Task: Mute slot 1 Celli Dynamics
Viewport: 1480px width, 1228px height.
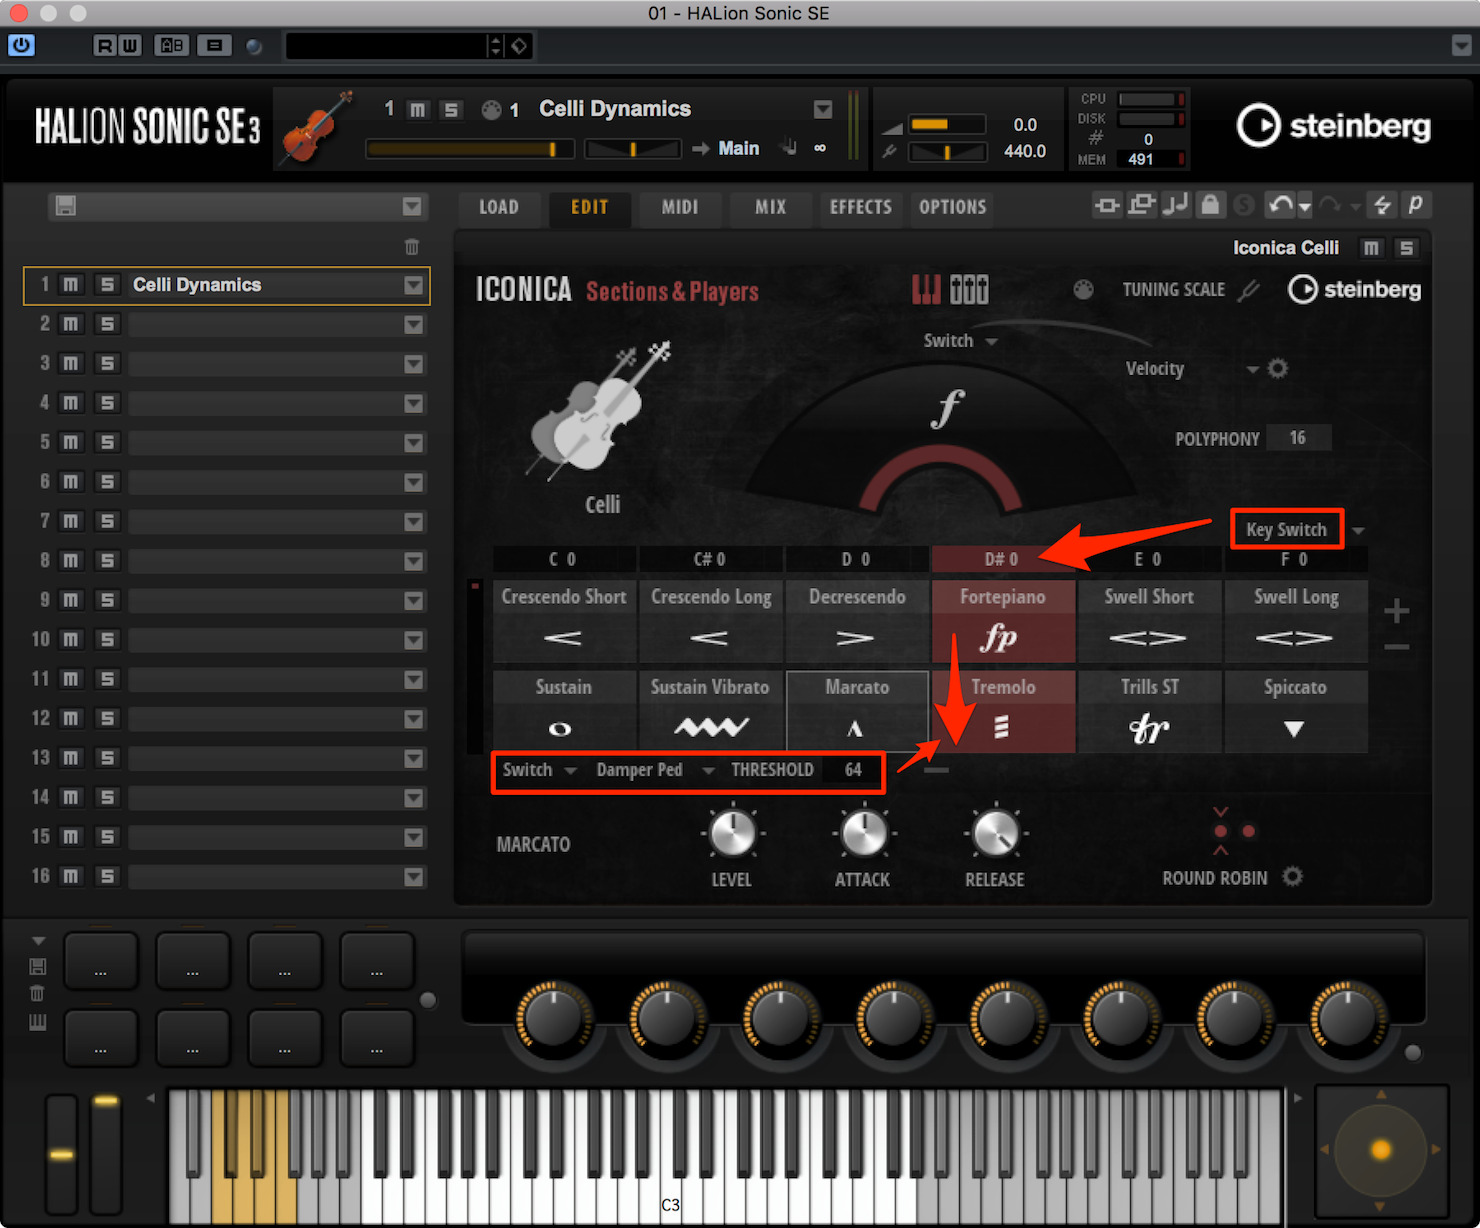Action: (71, 285)
